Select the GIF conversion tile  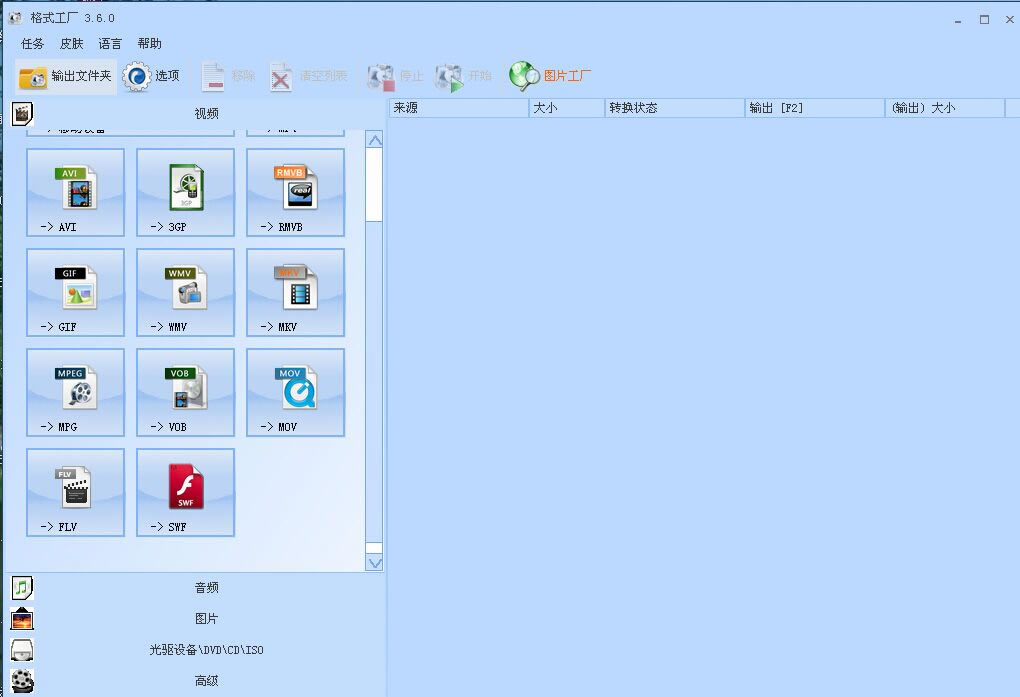tap(76, 292)
